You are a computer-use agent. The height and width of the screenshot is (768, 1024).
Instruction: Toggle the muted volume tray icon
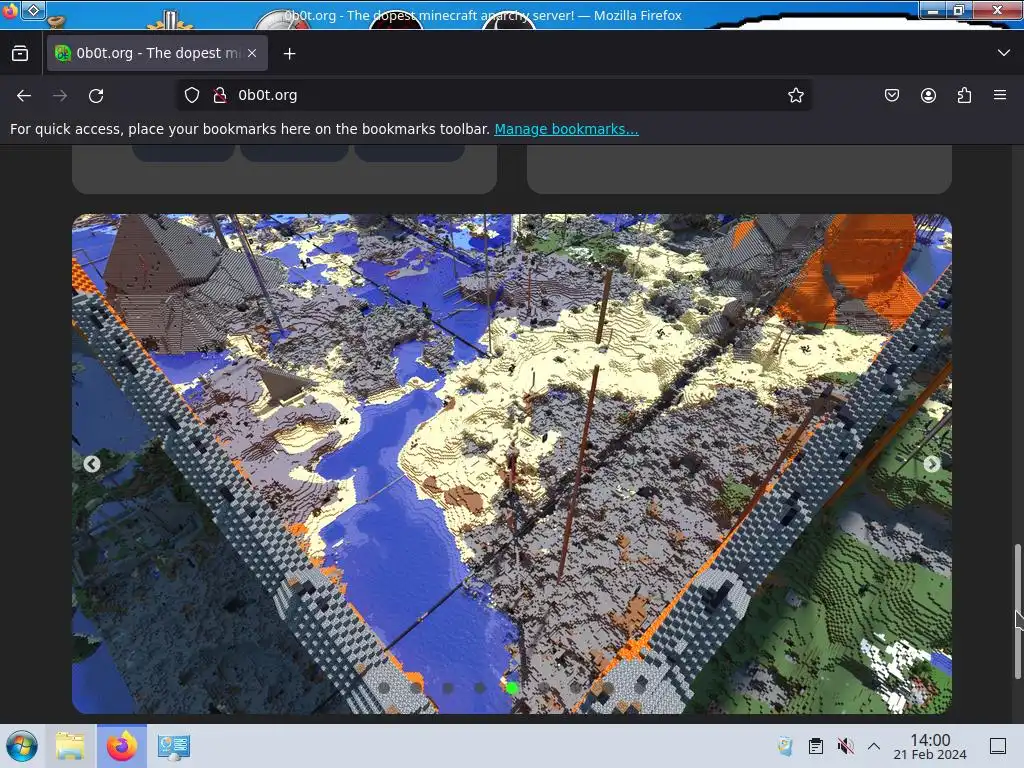[x=845, y=746]
